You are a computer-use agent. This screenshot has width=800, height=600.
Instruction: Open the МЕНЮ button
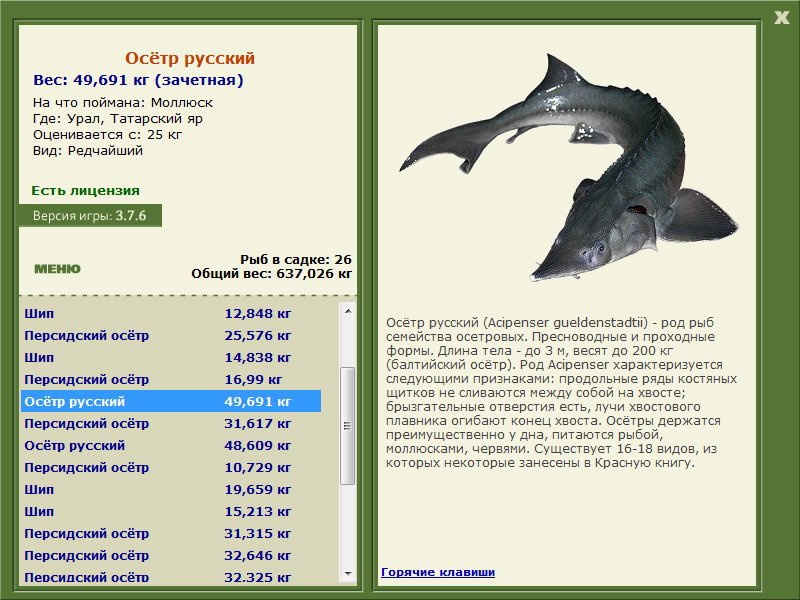pyautogui.click(x=57, y=269)
